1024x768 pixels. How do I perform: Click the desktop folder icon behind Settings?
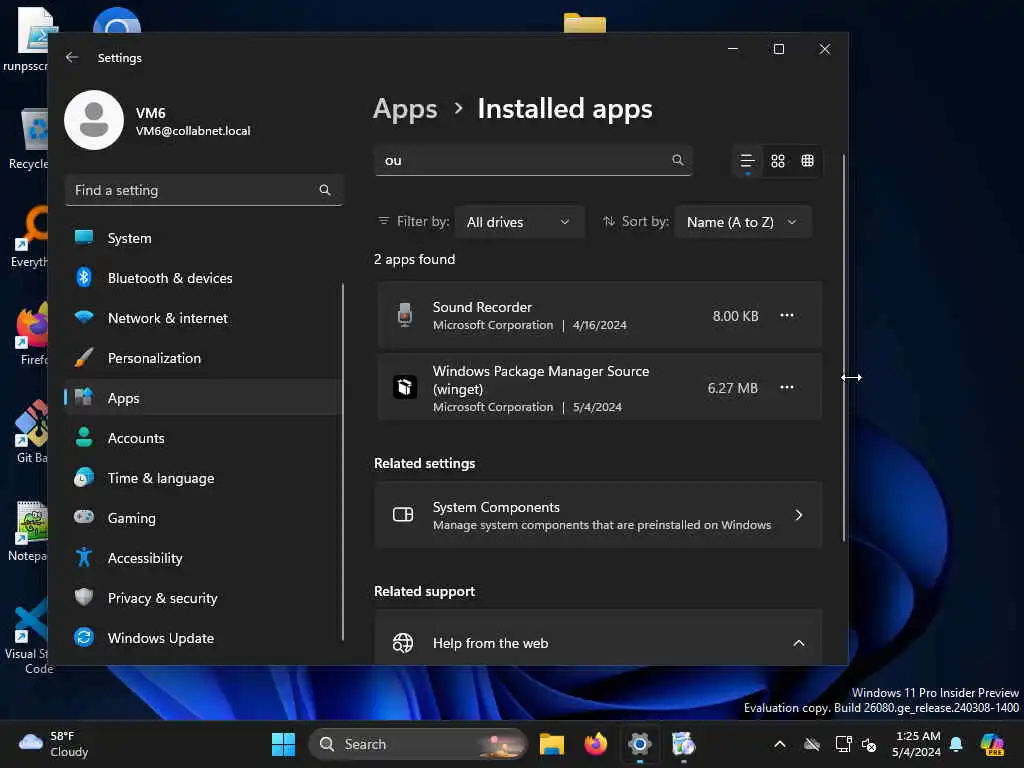click(x=584, y=23)
